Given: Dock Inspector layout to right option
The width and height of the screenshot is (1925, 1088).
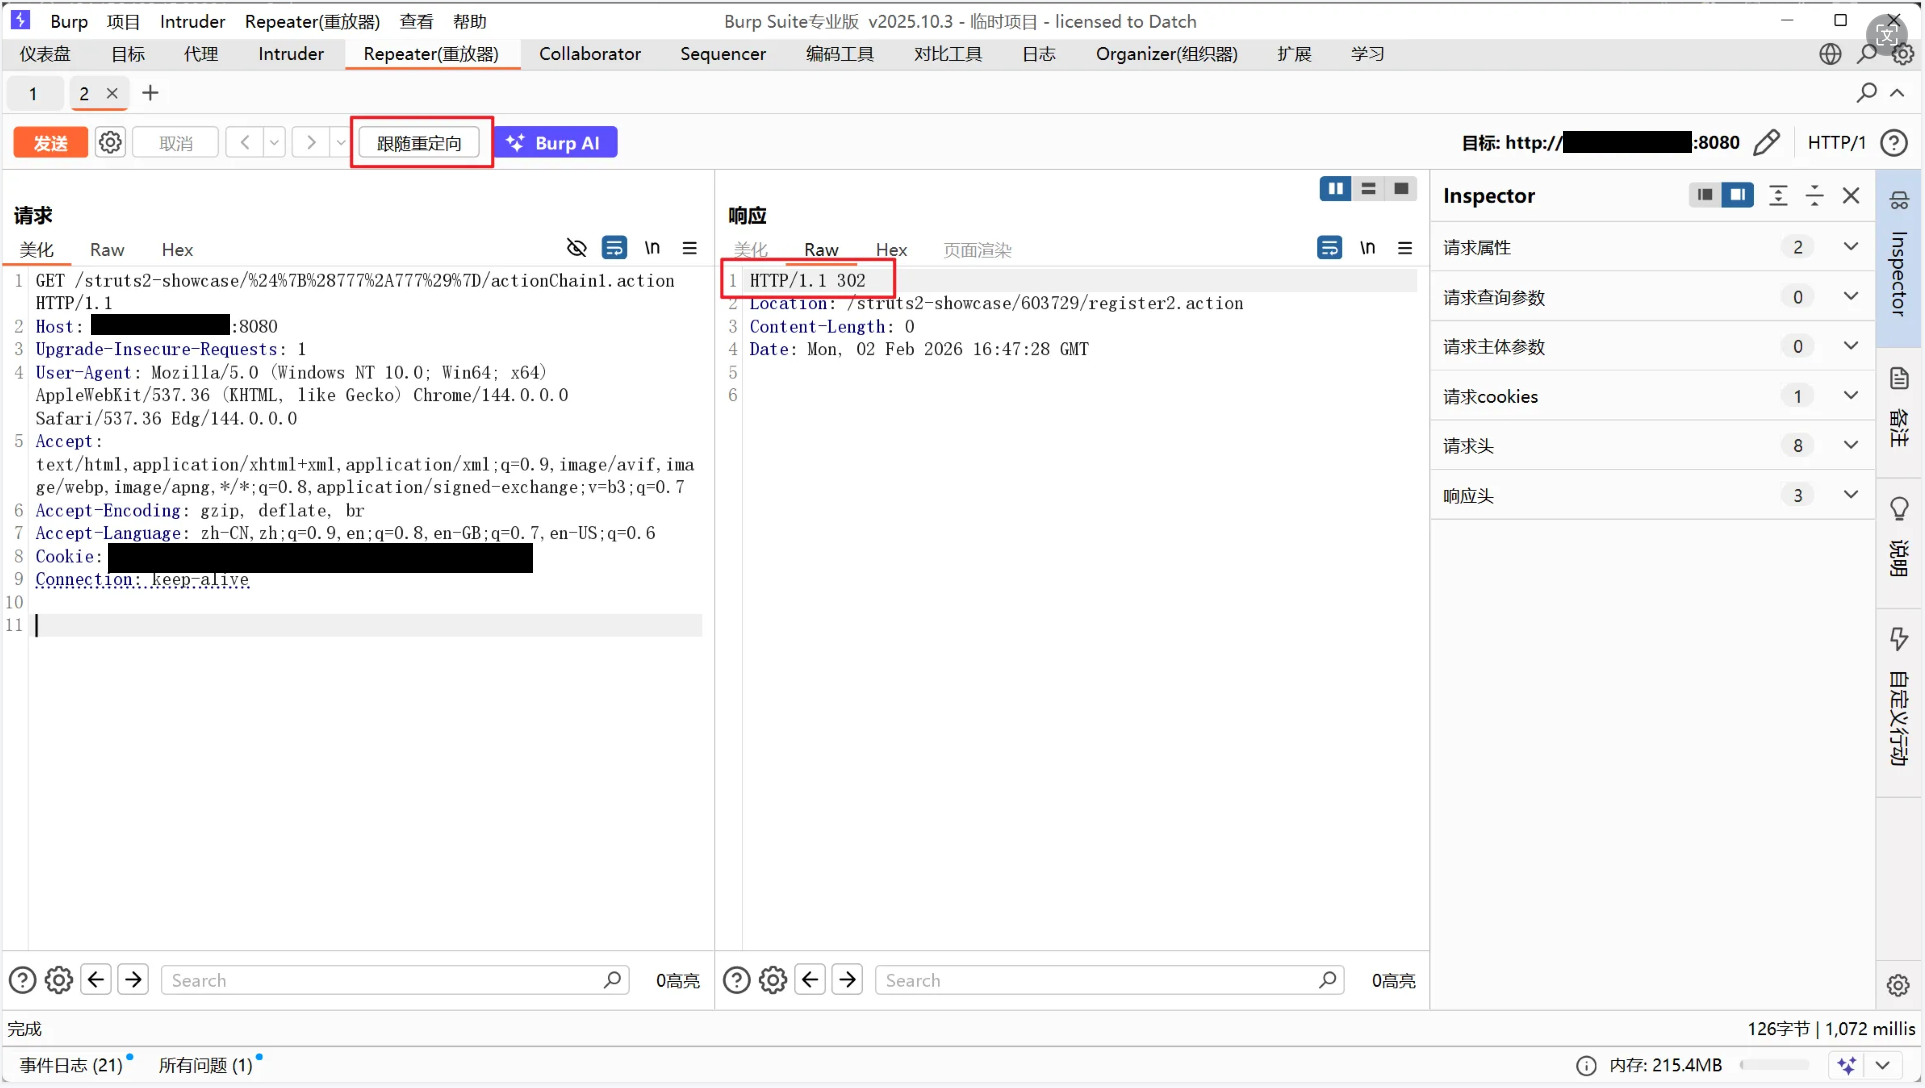Looking at the screenshot, I should 1737,195.
